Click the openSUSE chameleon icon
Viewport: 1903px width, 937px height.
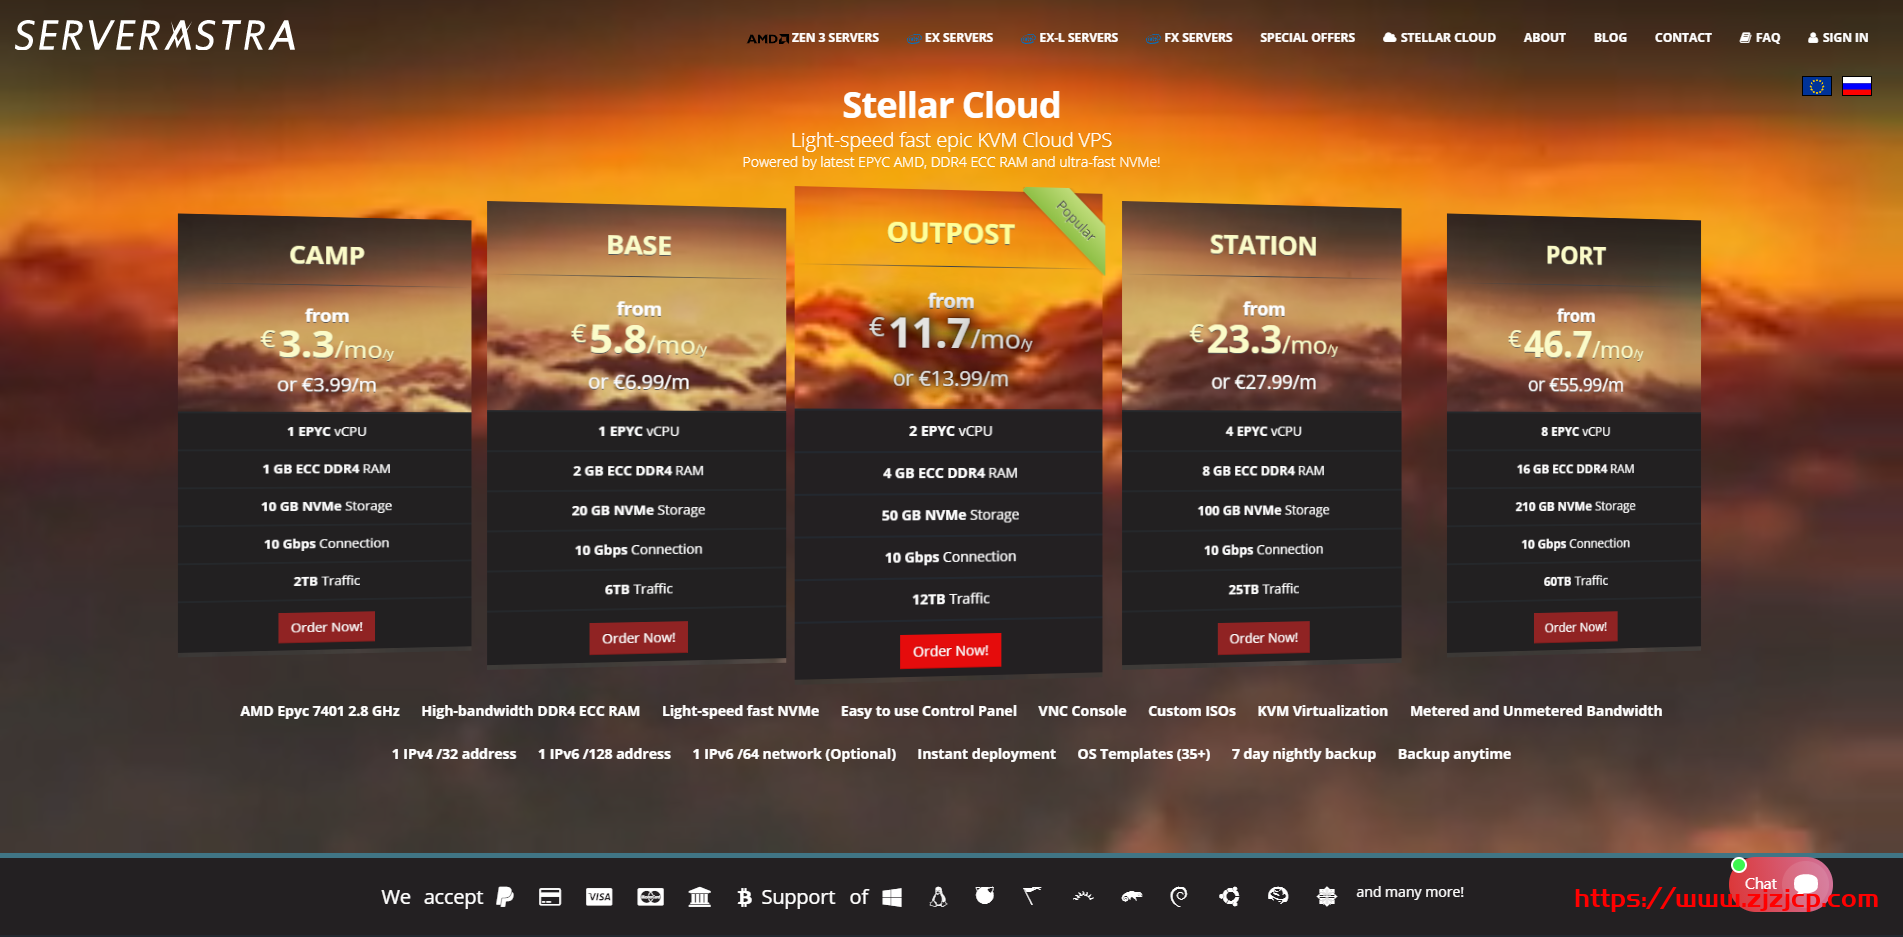1131,897
